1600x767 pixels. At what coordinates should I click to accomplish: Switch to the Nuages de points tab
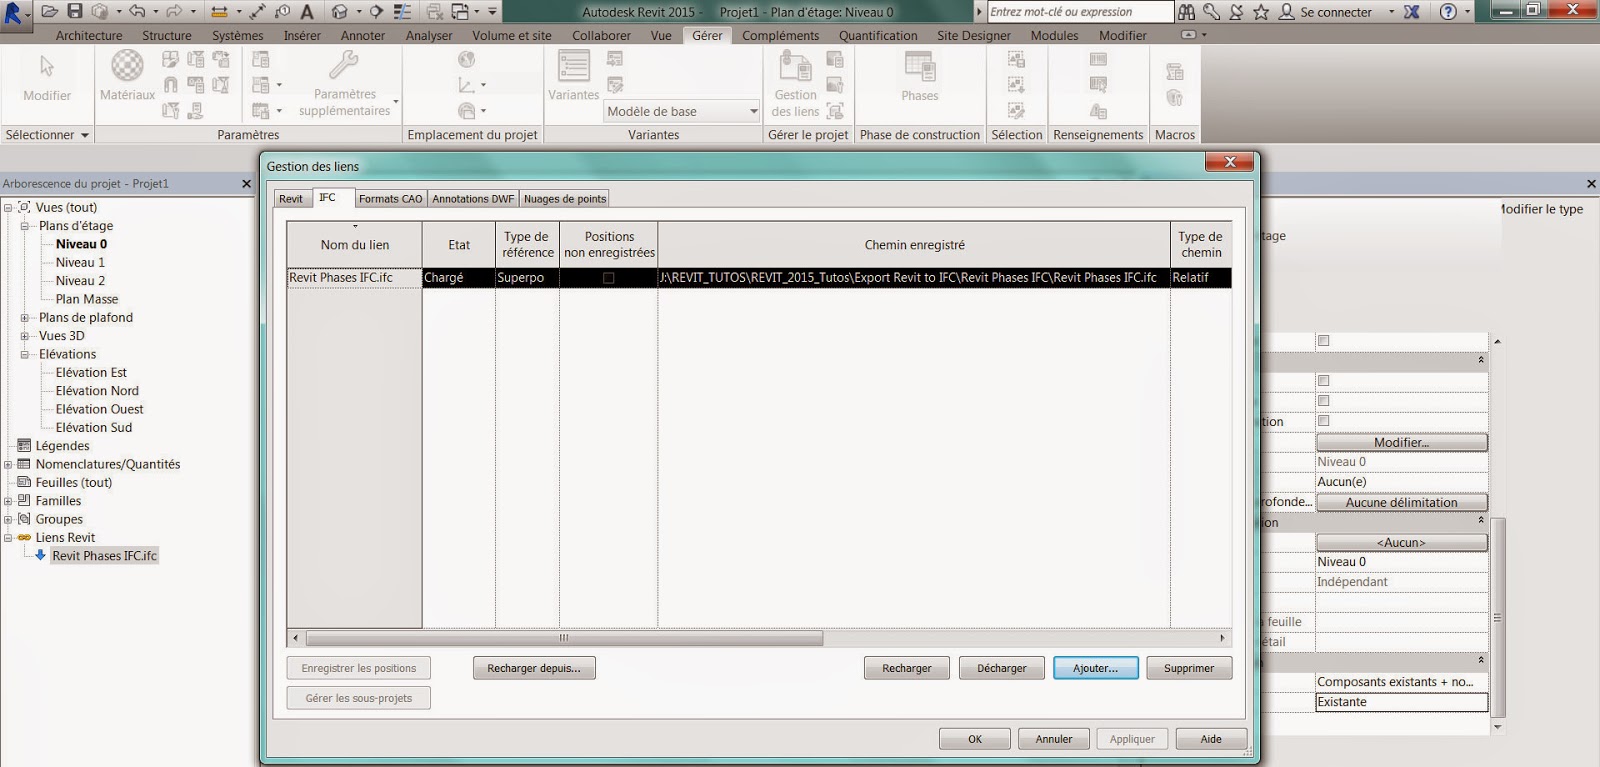tap(565, 199)
